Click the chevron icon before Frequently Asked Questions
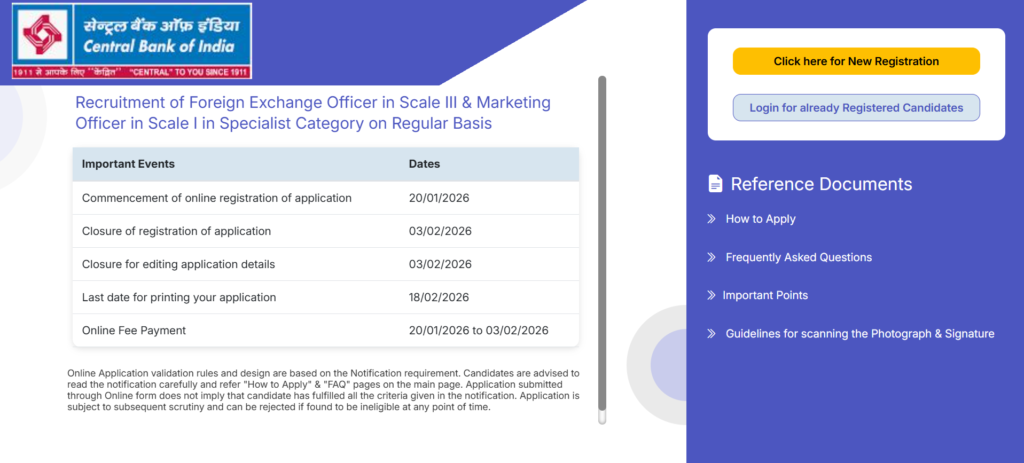 711,257
